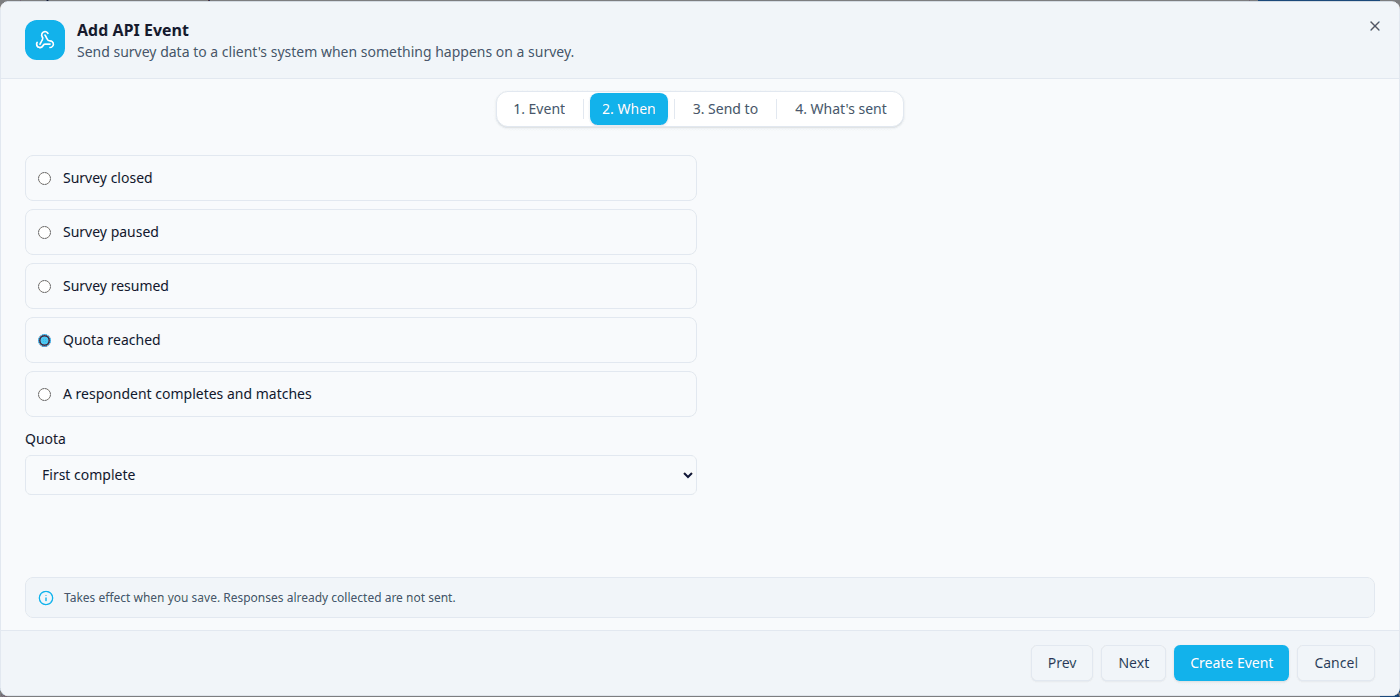Click the Next button
The height and width of the screenshot is (697, 1400).
1134,663
